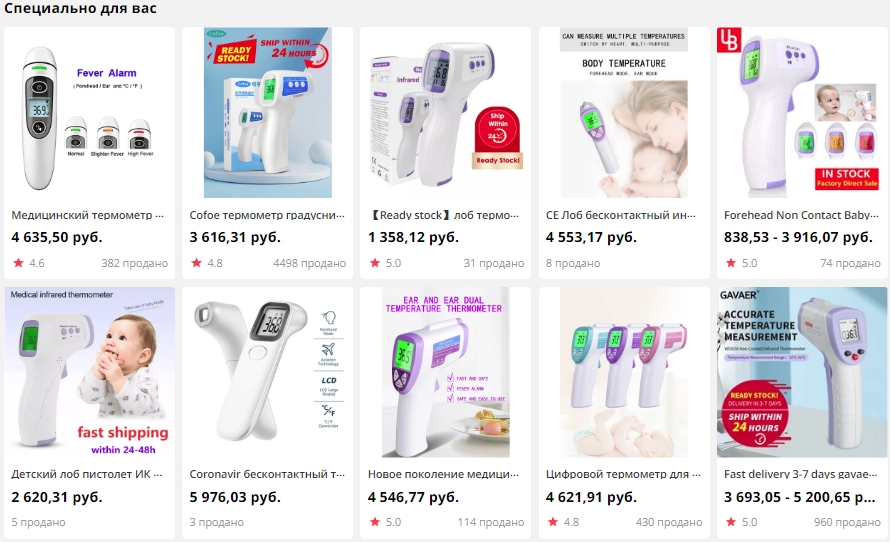Click the star rating 4.6 icon

pos(19,263)
